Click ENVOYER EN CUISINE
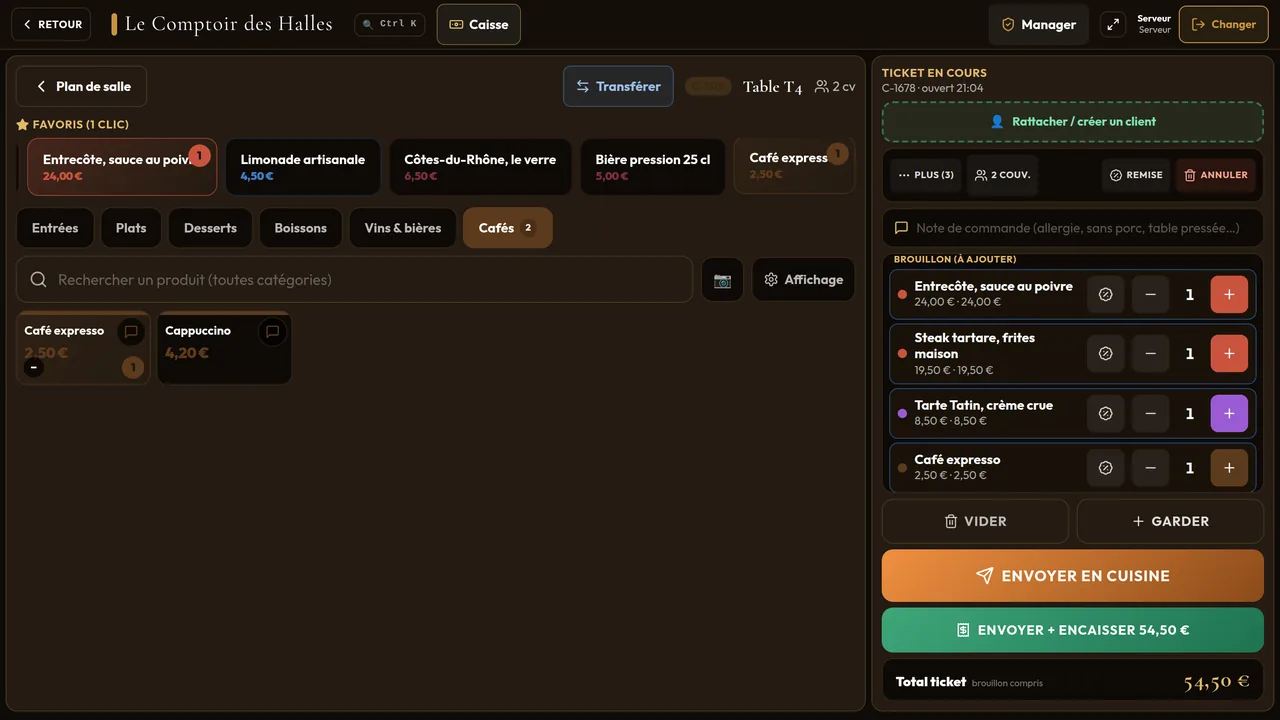The height and width of the screenshot is (720, 1280). pos(1072,576)
